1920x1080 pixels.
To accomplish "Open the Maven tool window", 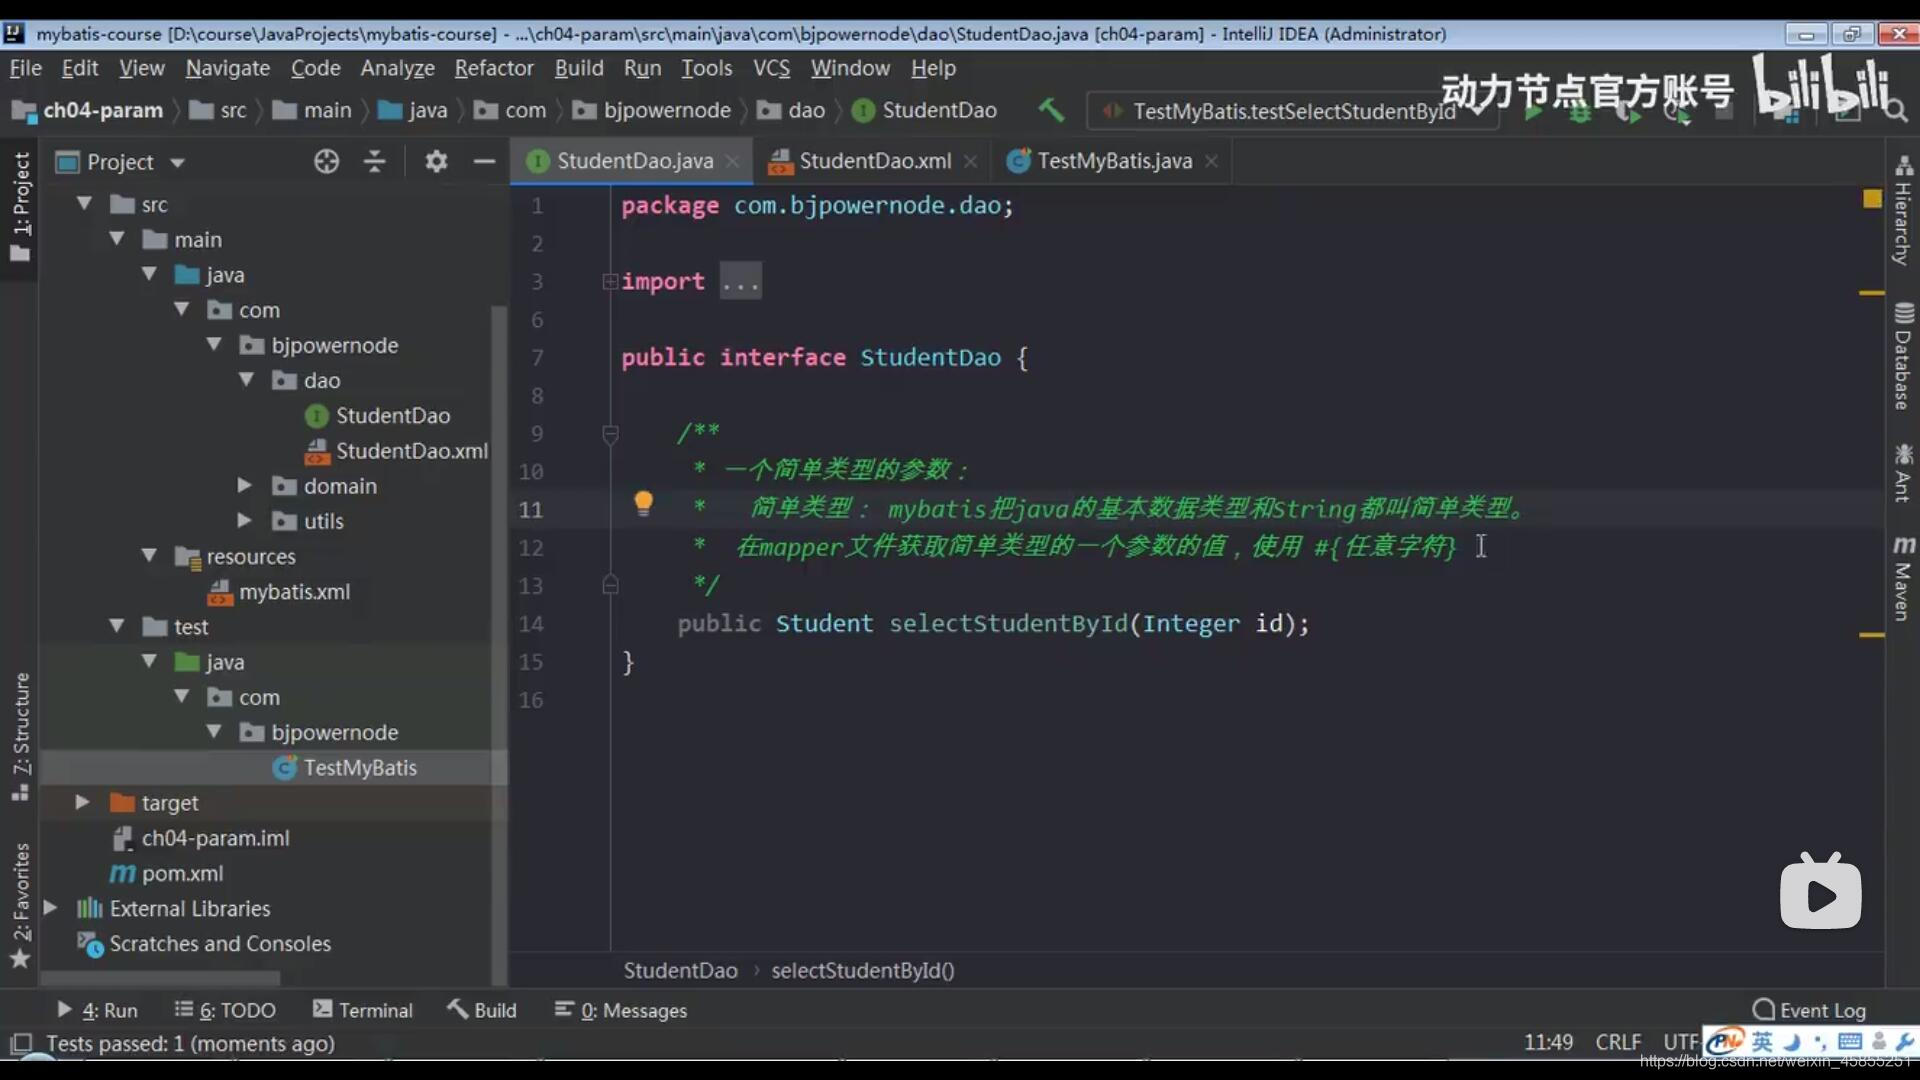I will [x=1902, y=579].
